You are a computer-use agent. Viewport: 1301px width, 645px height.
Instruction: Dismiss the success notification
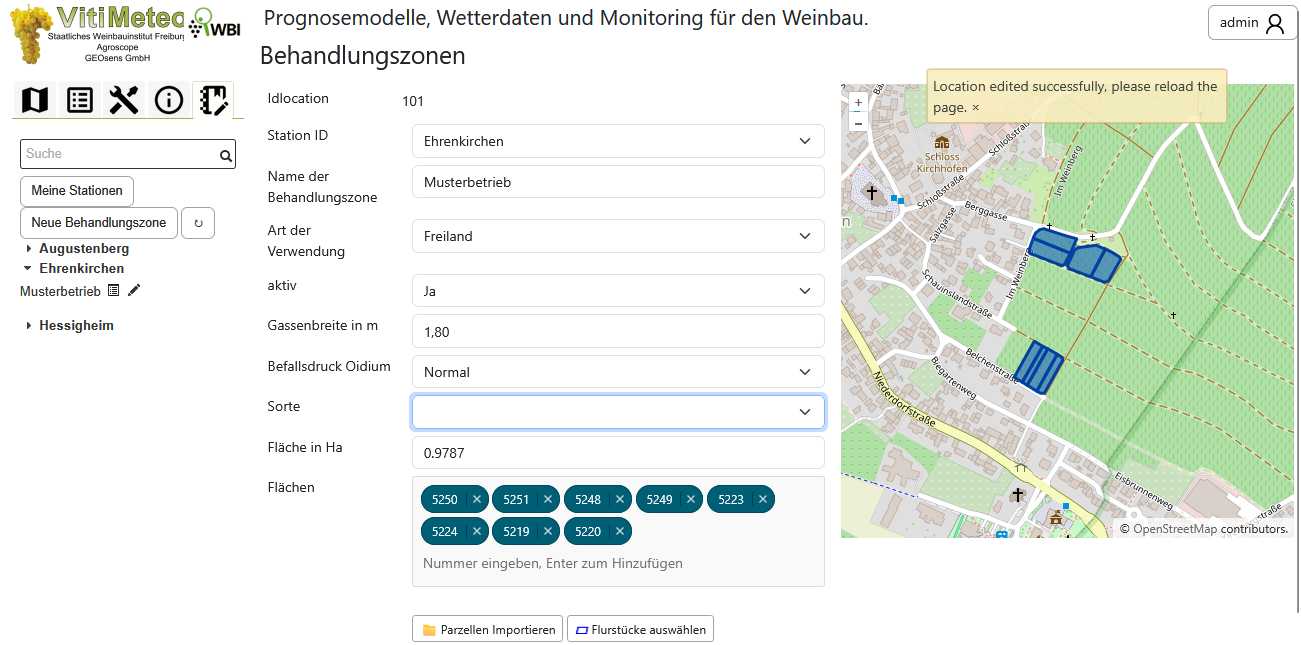pos(976,108)
